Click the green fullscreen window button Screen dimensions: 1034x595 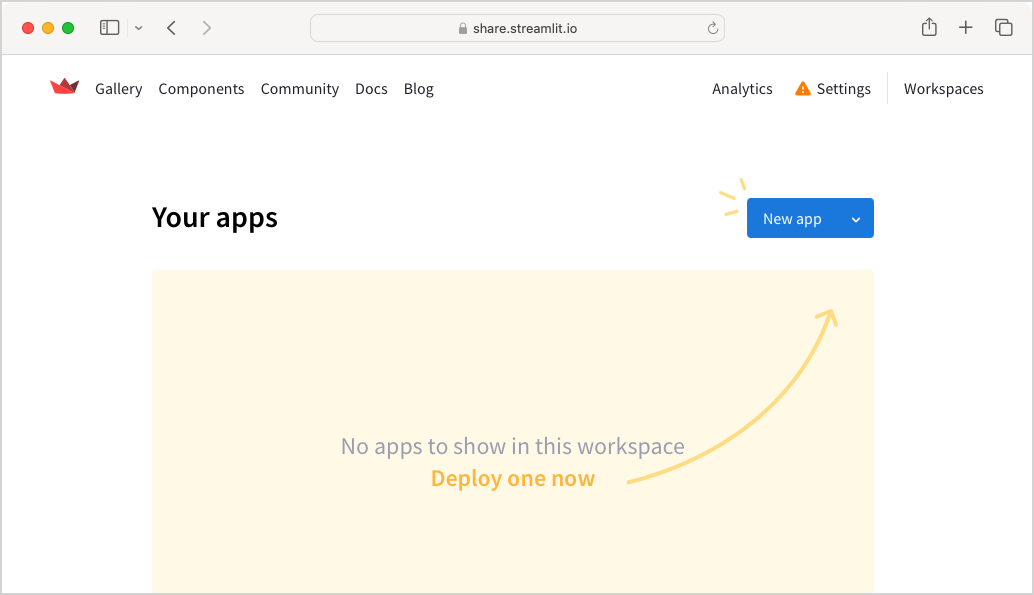point(68,28)
